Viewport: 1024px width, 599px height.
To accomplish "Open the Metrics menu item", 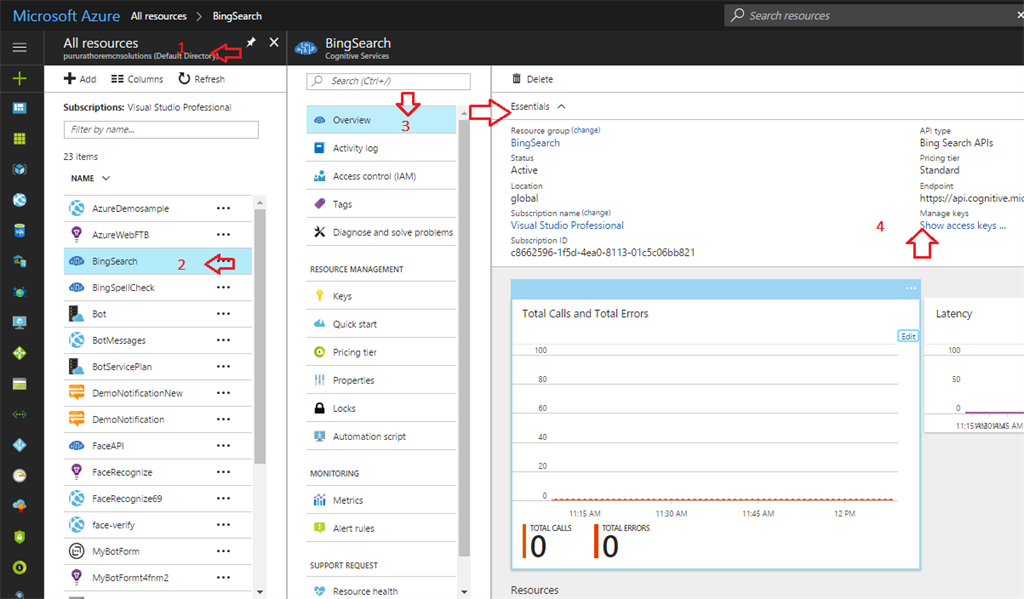I will pyautogui.click(x=381, y=500).
